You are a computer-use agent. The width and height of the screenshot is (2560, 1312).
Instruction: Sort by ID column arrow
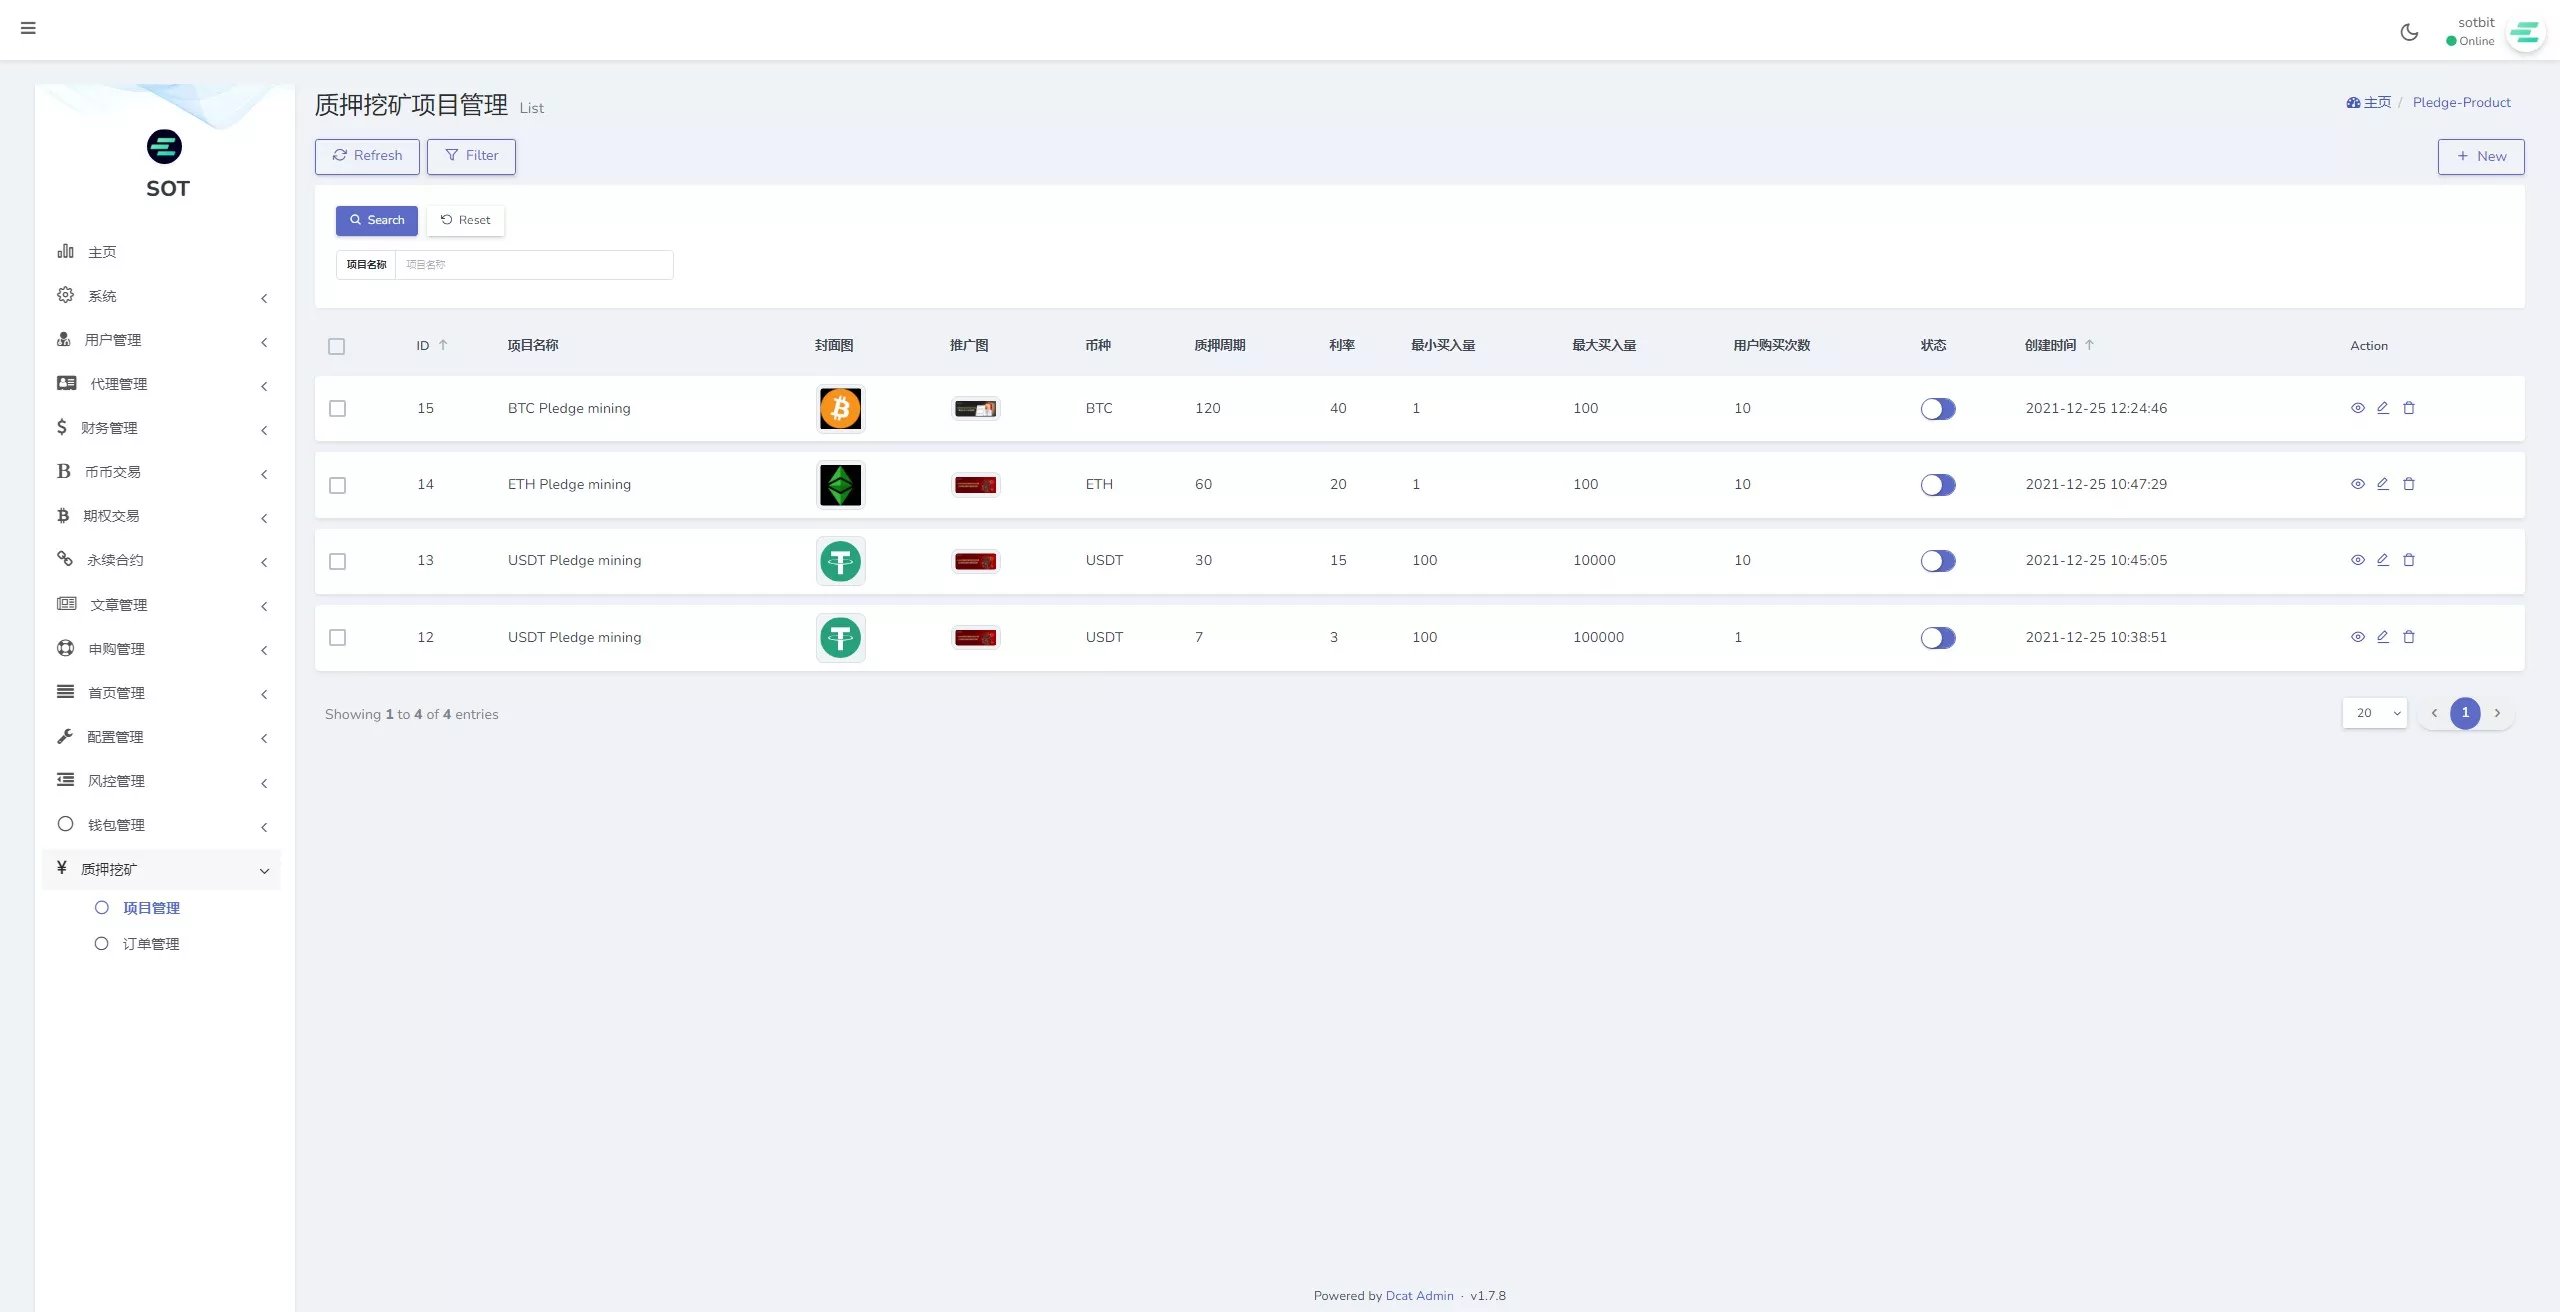pos(443,345)
